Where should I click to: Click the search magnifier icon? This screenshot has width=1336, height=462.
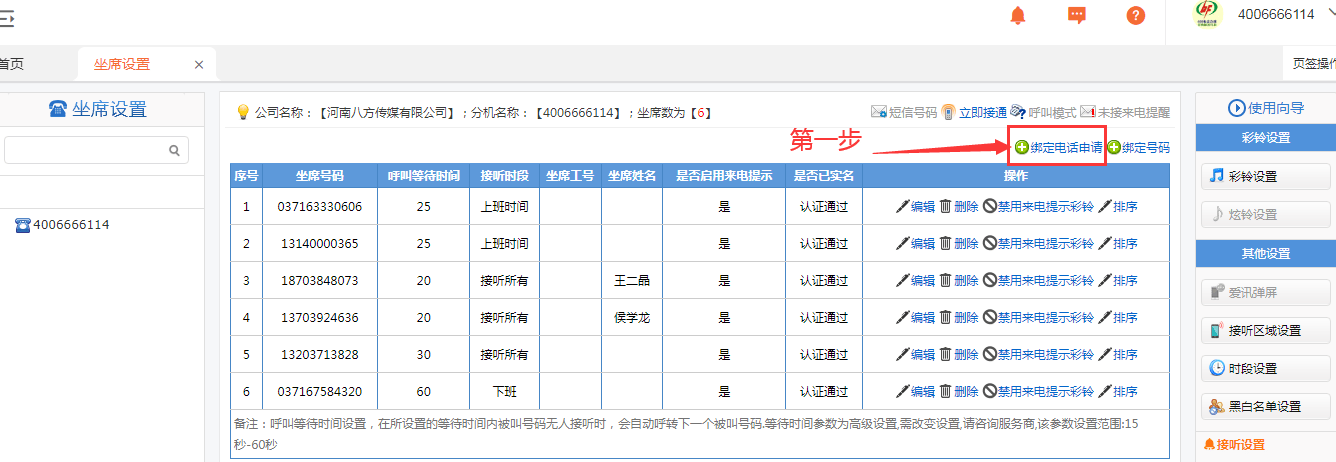point(174,150)
